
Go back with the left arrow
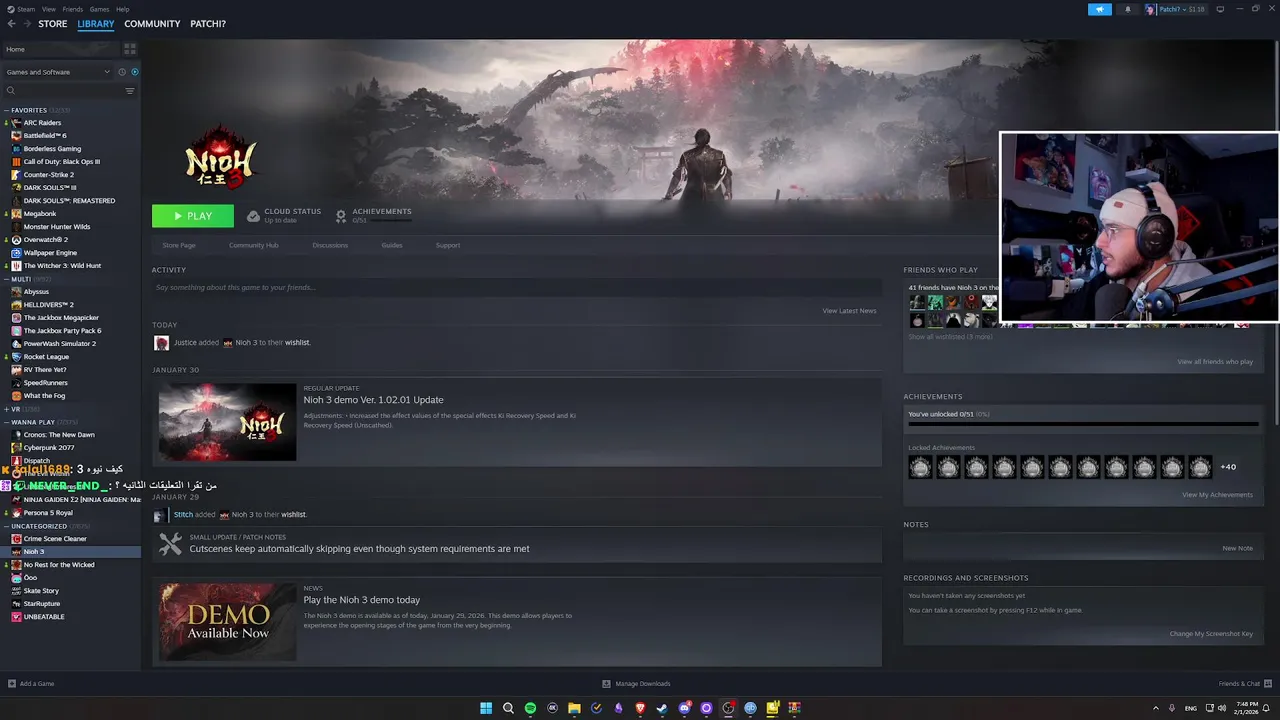click(x=11, y=24)
